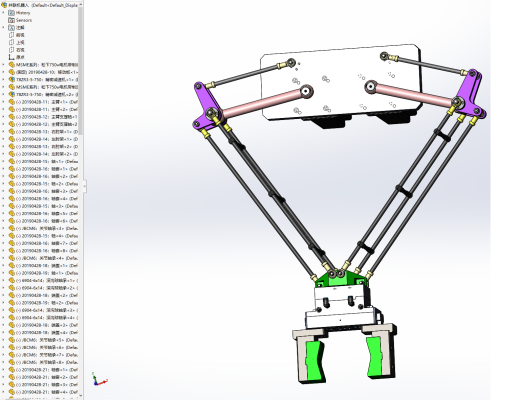Image resolution: width=520 pixels, height=400 pixels.
Task: Select the JBCM6 <3> joint bearing component
Action: click(44, 228)
